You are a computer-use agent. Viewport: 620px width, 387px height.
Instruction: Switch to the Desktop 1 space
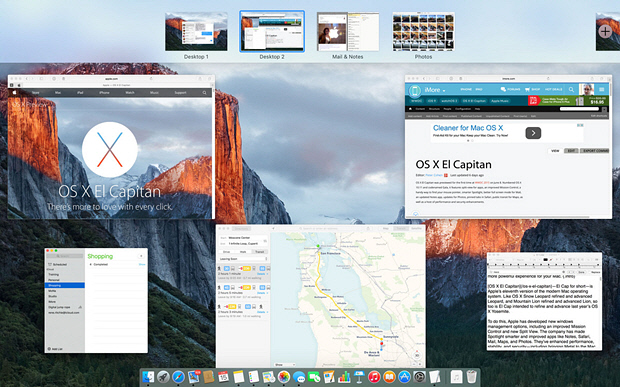(196, 32)
